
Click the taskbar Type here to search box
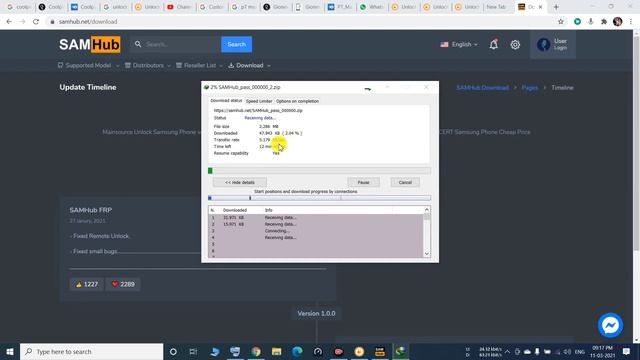(91, 351)
